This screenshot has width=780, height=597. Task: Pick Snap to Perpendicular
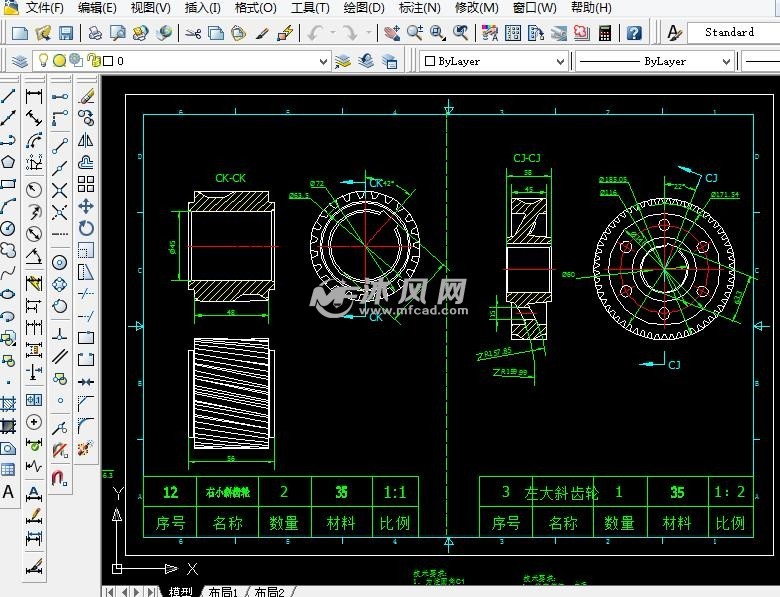(60, 334)
